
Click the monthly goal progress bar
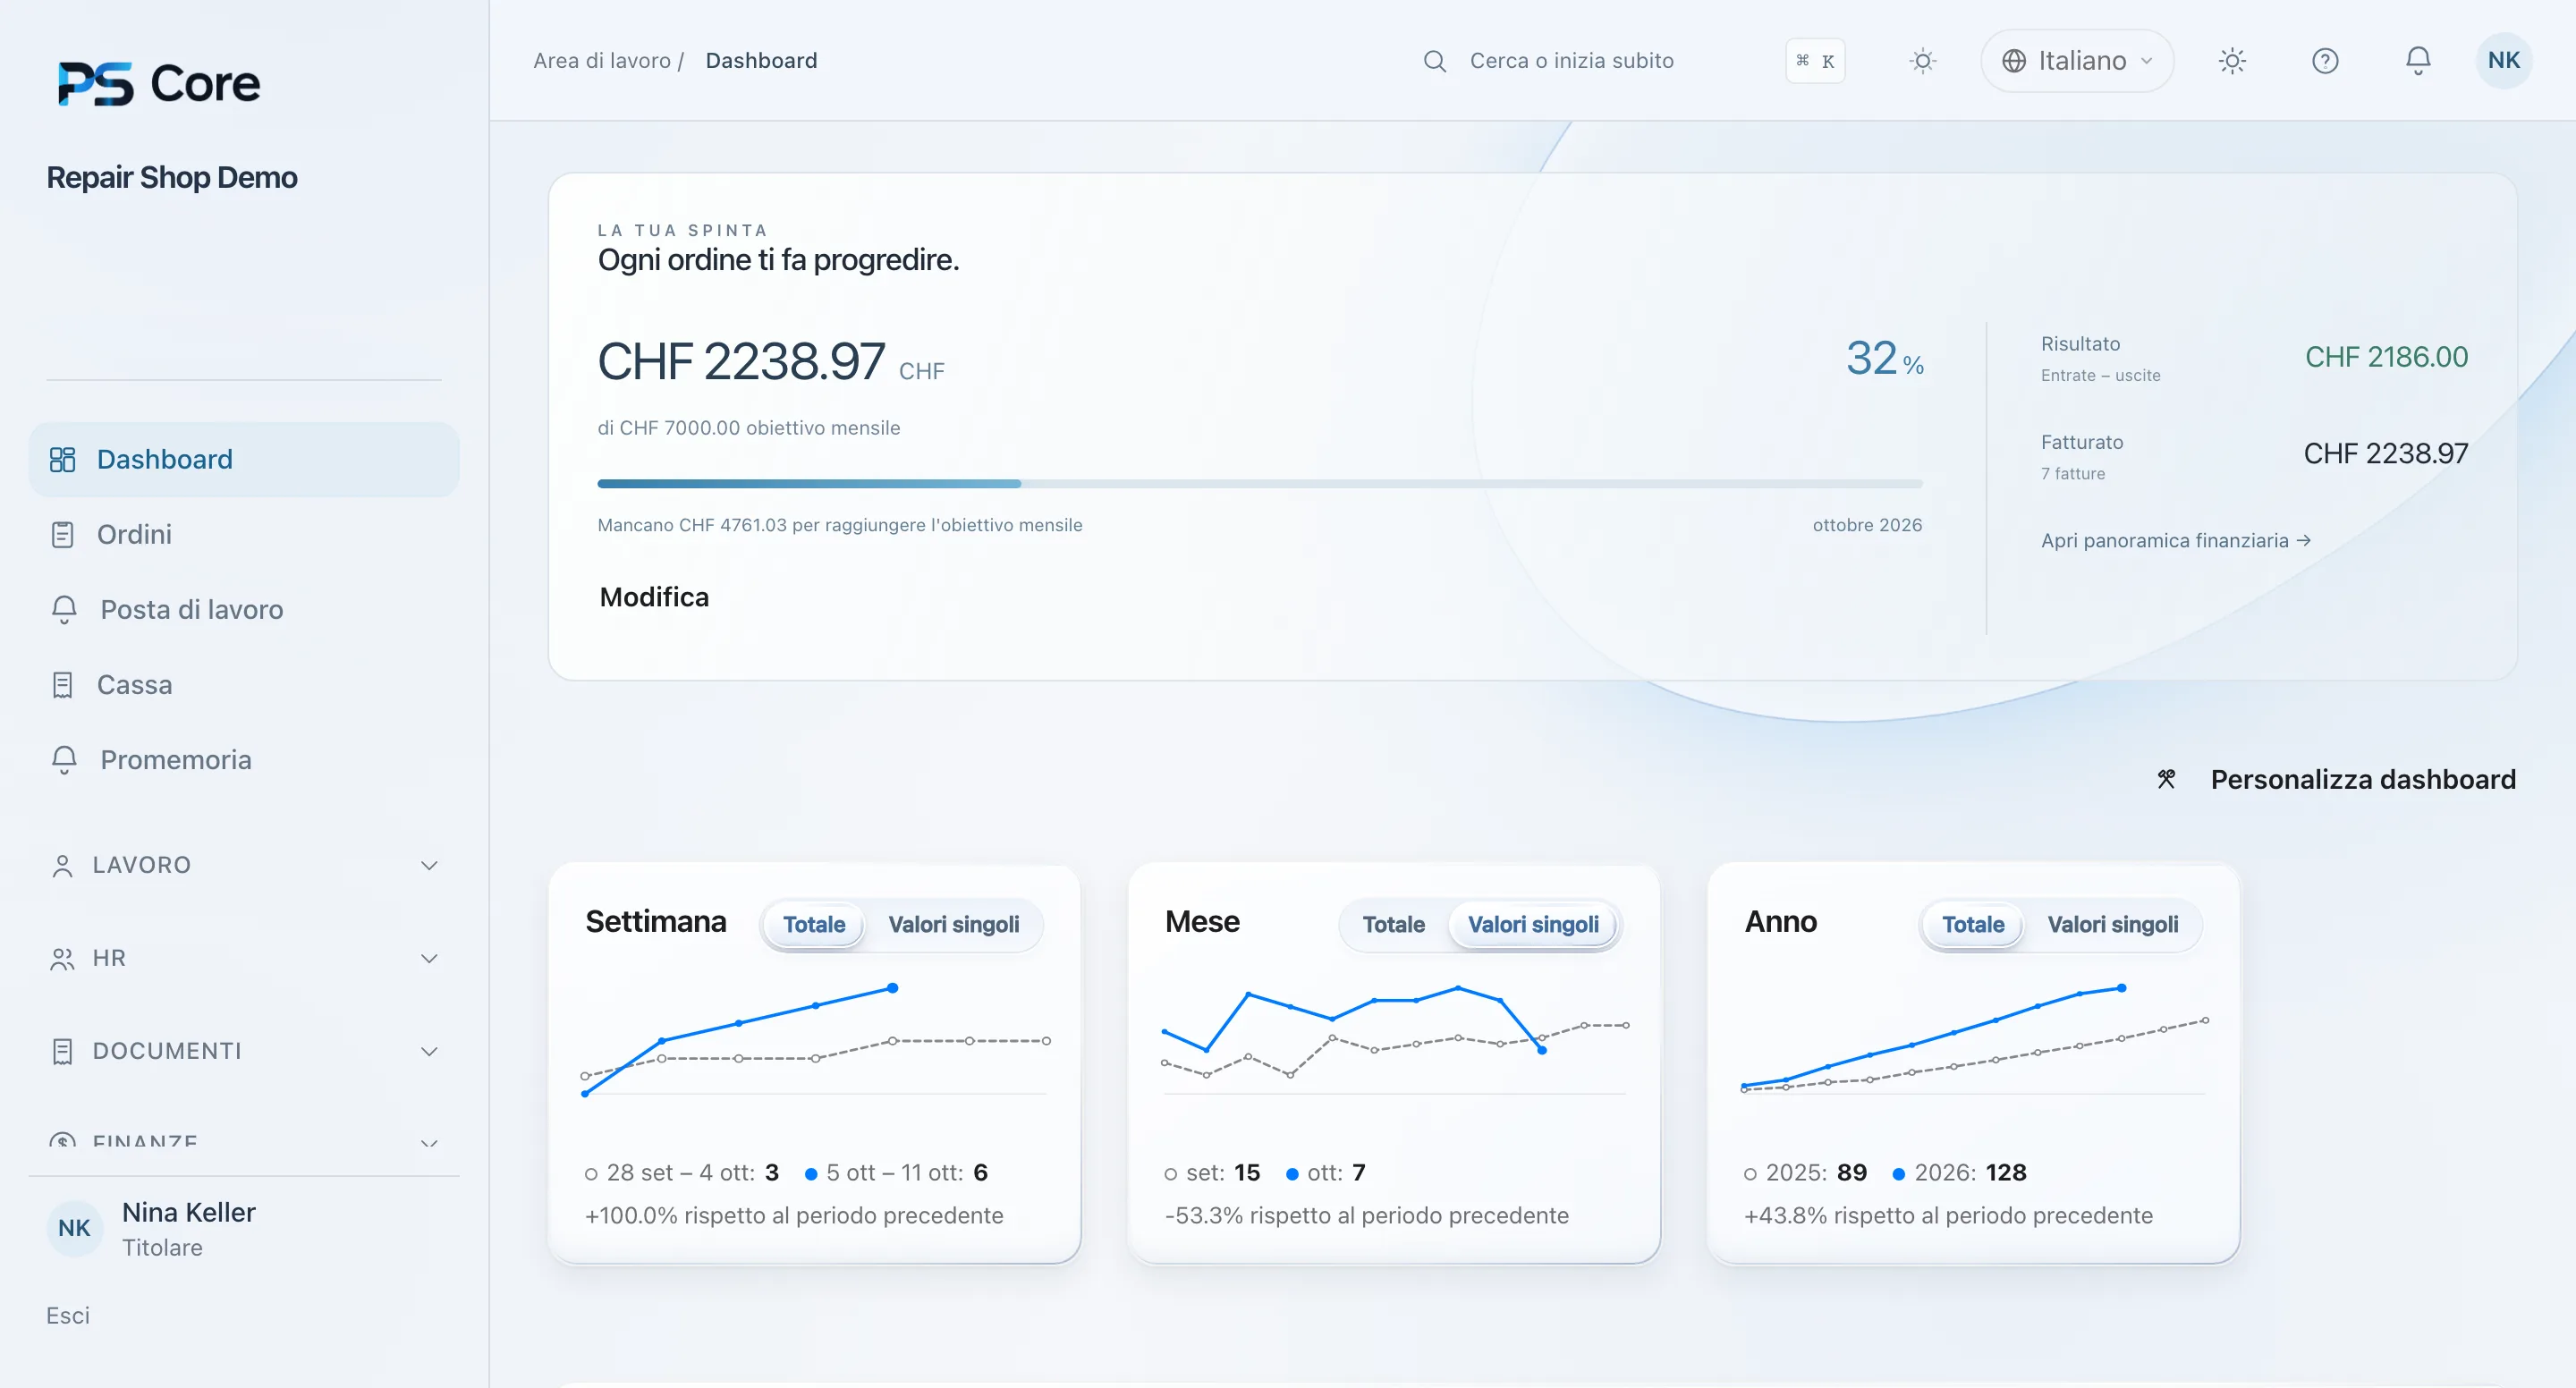[1259, 484]
